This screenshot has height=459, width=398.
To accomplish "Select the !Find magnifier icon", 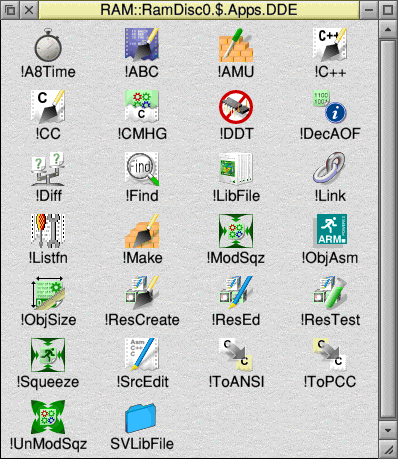I will [142, 169].
